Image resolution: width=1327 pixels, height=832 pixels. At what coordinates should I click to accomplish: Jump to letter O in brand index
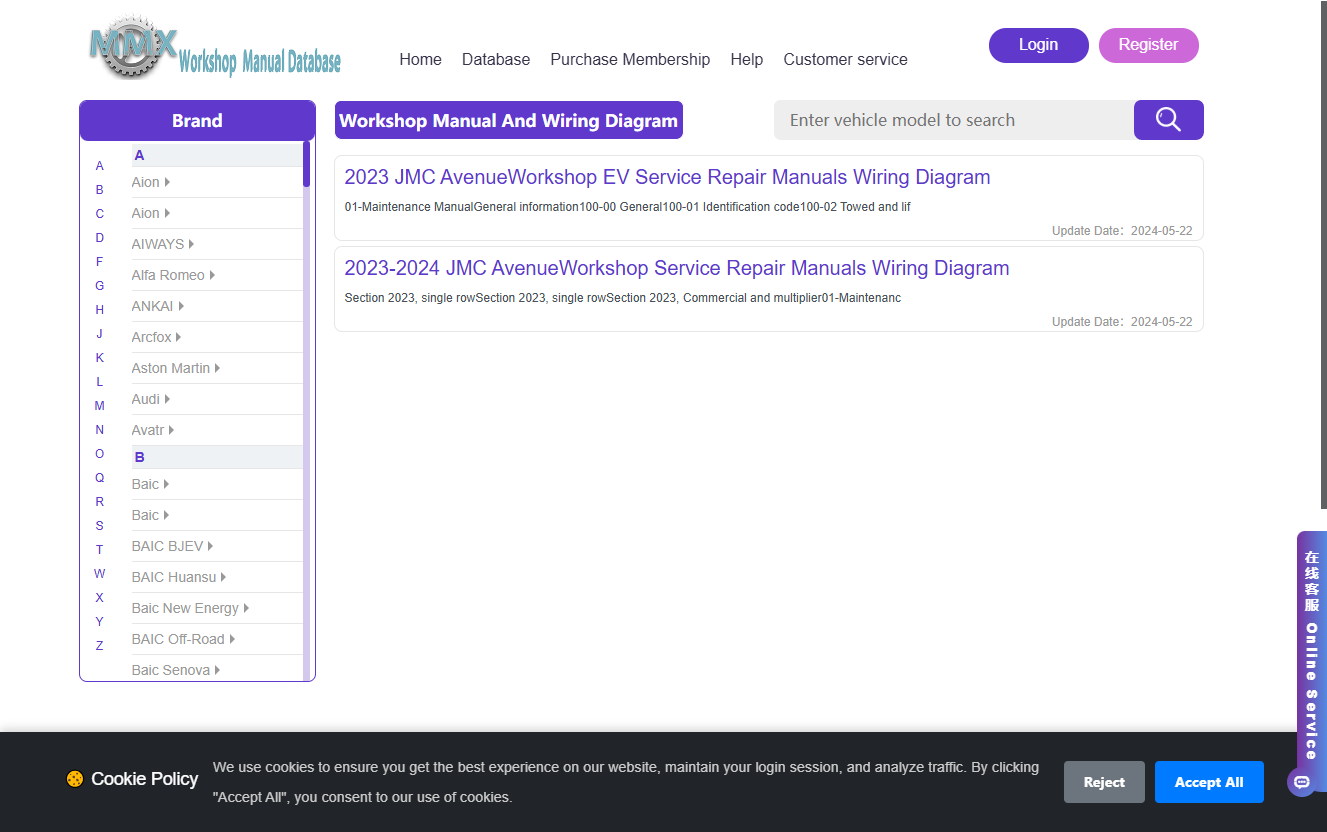99,454
